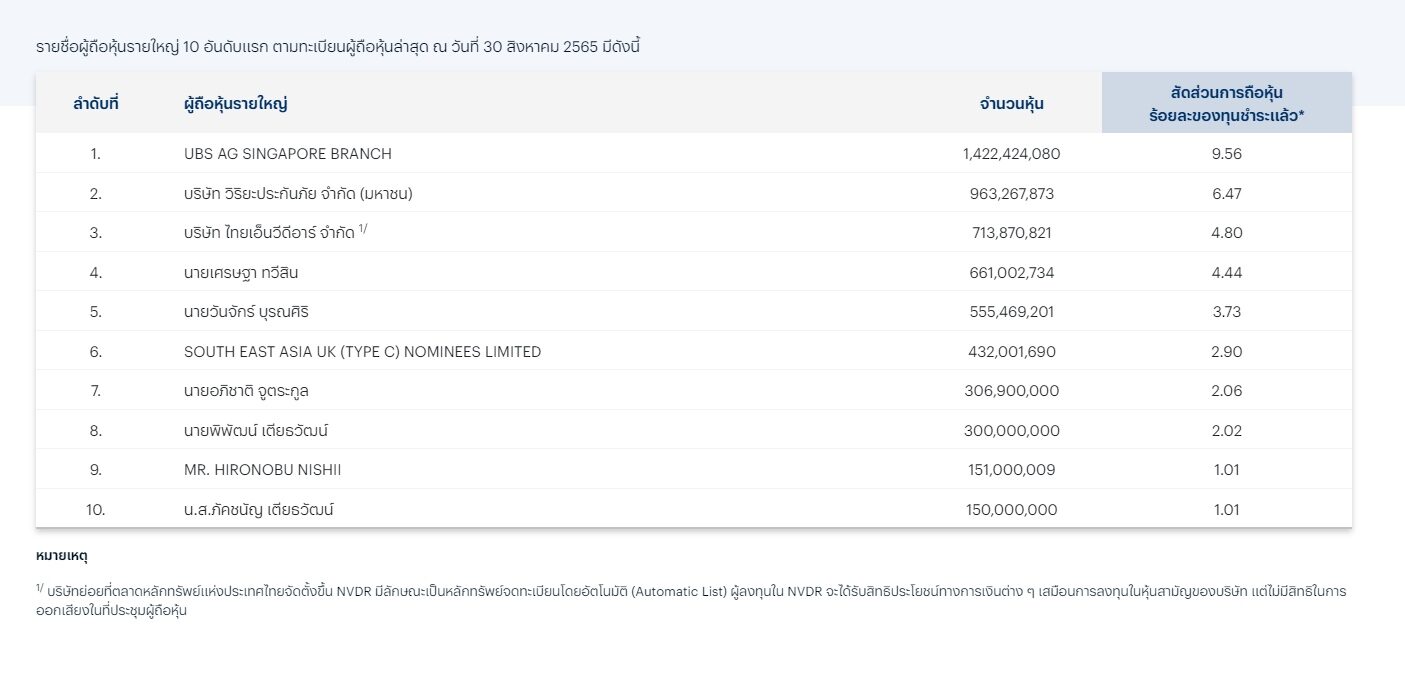Click percentage value 9.56
The image size is (1405, 677).
(x=1227, y=154)
